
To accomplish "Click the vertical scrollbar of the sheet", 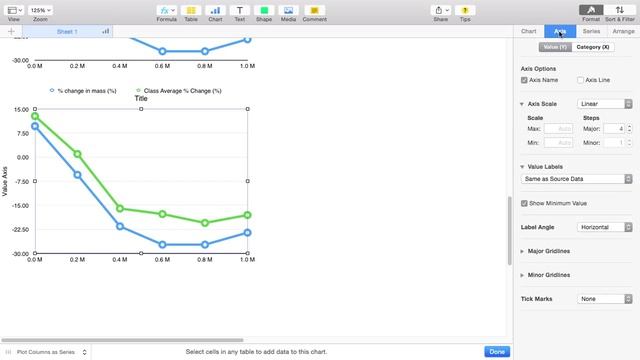I will [x=509, y=231].
